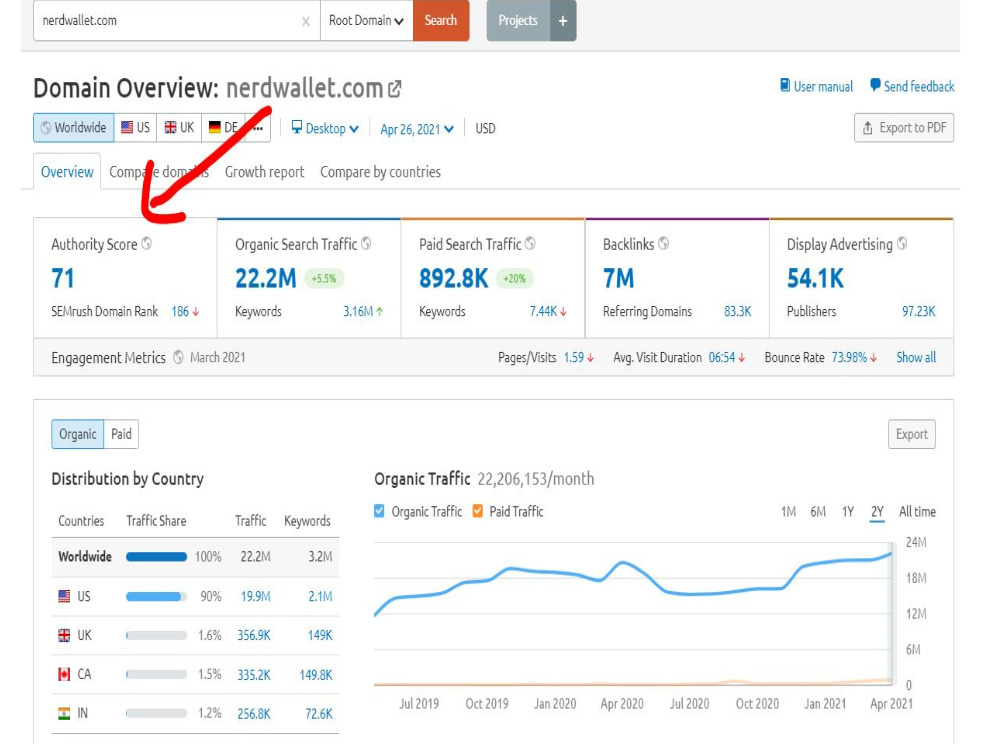Switch distribution view to Paid

coord(121,434)
